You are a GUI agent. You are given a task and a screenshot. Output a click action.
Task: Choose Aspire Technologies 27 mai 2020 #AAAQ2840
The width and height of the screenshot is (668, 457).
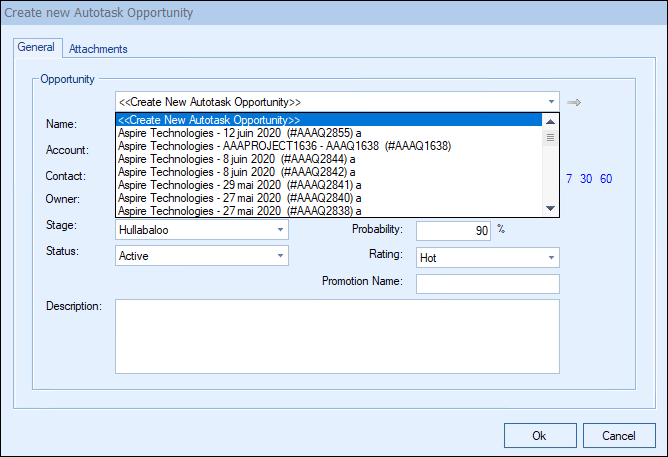coord(329,198)
